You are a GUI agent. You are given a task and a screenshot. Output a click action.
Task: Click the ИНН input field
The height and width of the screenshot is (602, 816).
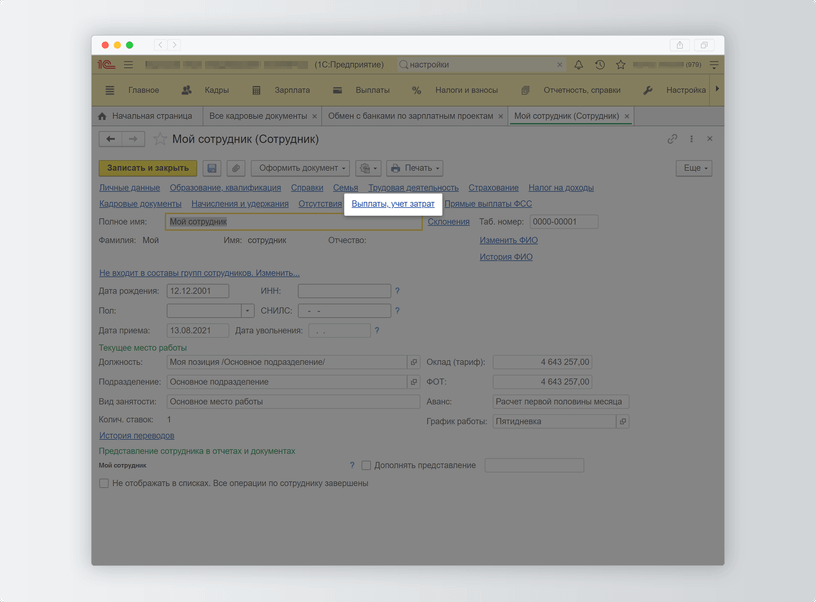[345, 291]
